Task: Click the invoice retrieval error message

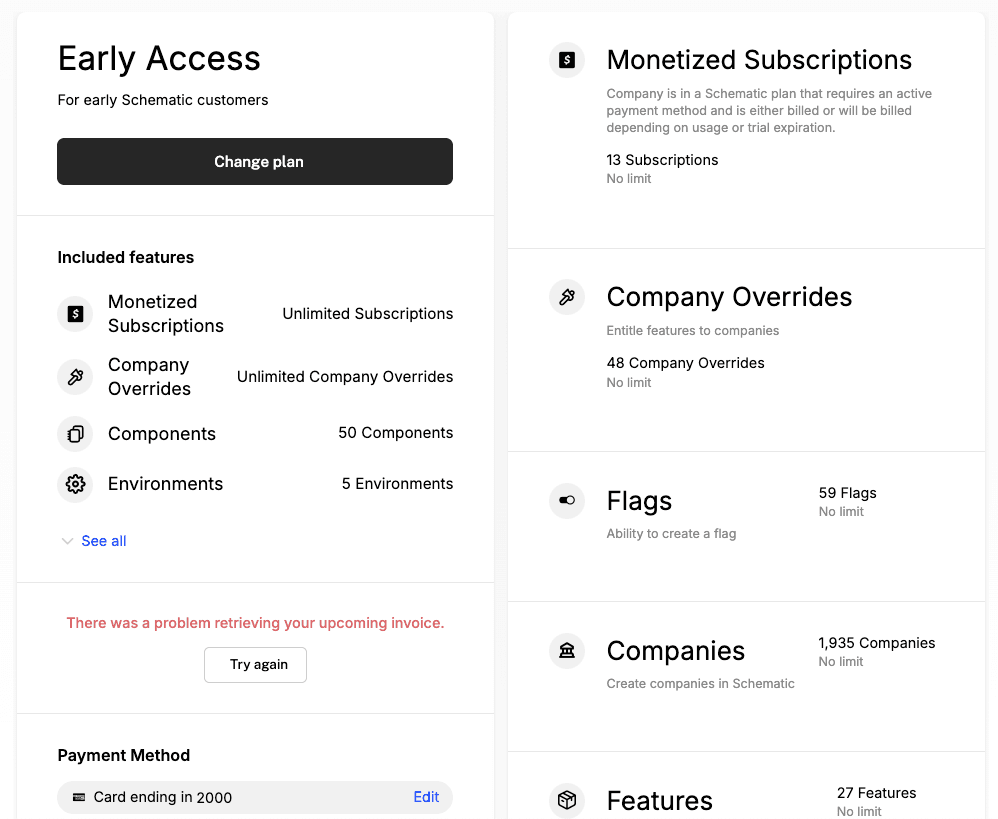Action: (255, 623)
